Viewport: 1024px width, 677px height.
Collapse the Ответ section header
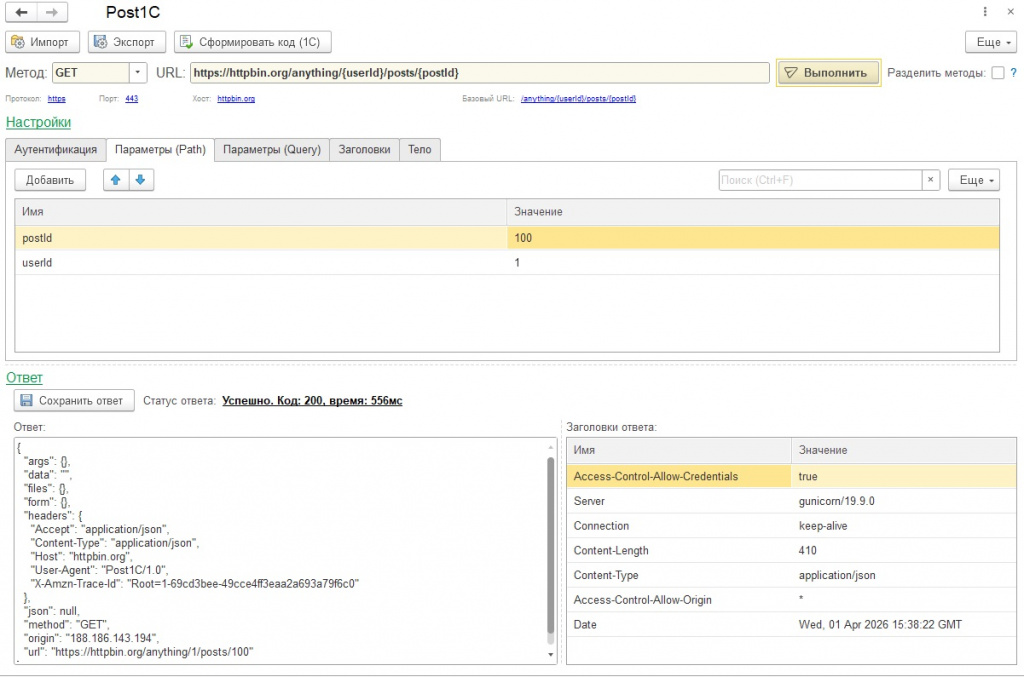[x=24, y=377]
